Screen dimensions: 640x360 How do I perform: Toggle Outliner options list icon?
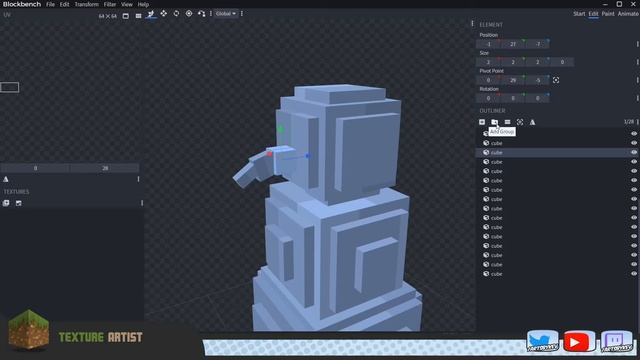507,122
